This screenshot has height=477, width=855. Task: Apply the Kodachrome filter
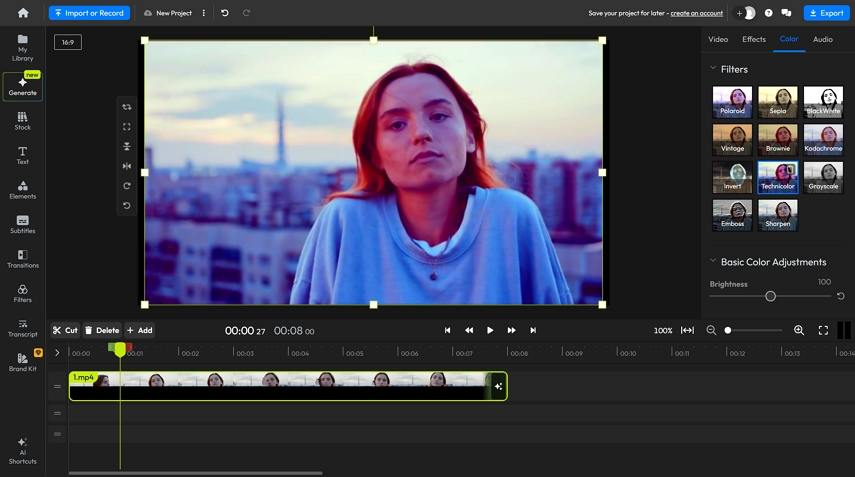pos(823,140)
